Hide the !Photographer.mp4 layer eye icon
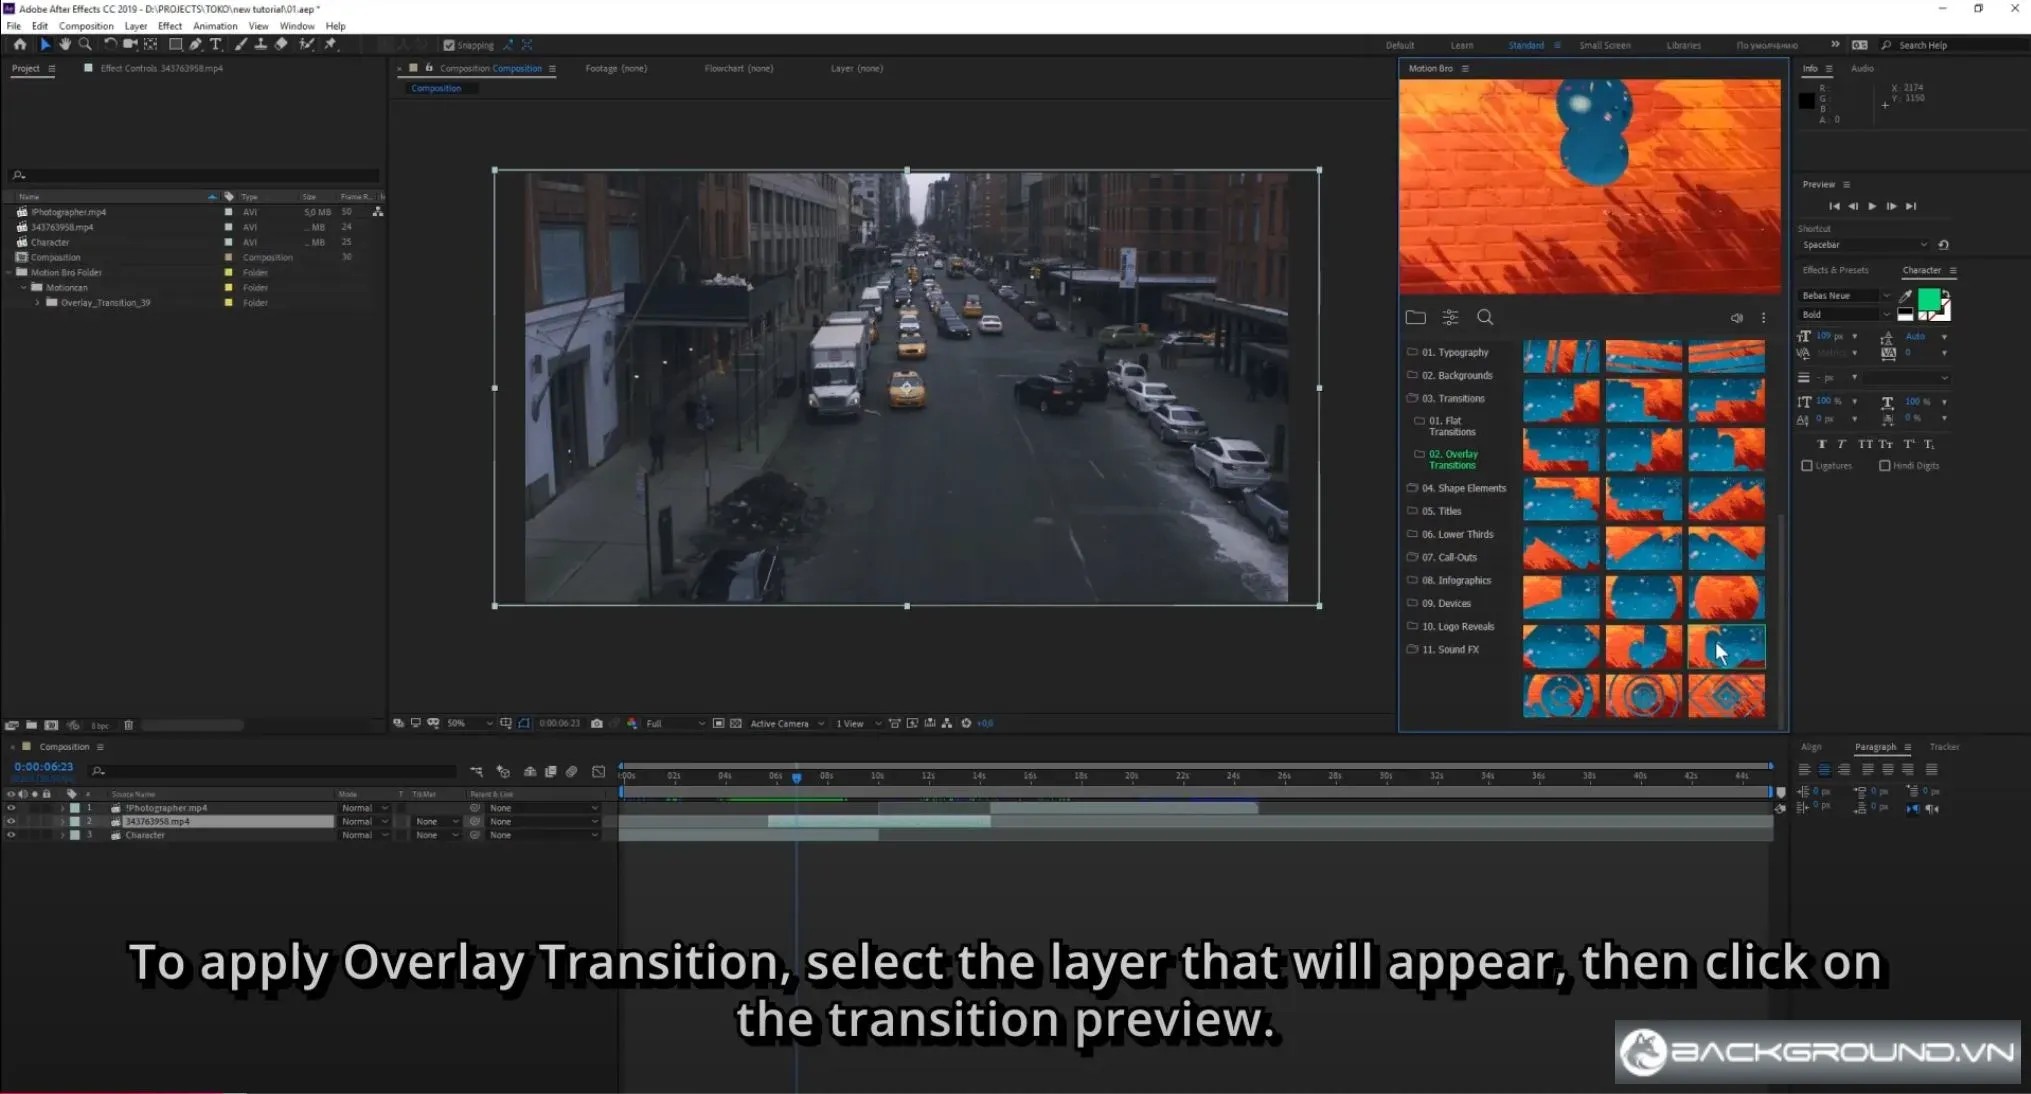Screen dimensions: 2031x1094 pyautogui.click(x=11, y=808)
